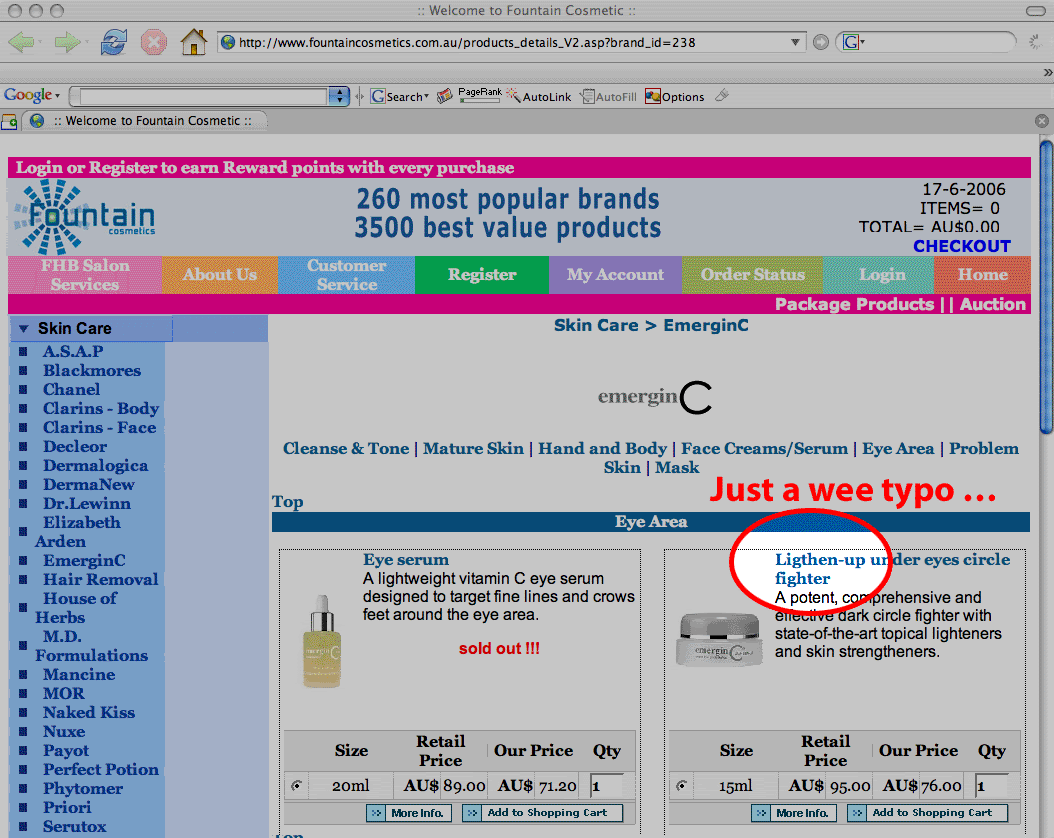The width and height of the screenshot is (1054, 838).
Task: Select the 20ml size radio button
Action: pyautogui.click(x=296, y=785)
